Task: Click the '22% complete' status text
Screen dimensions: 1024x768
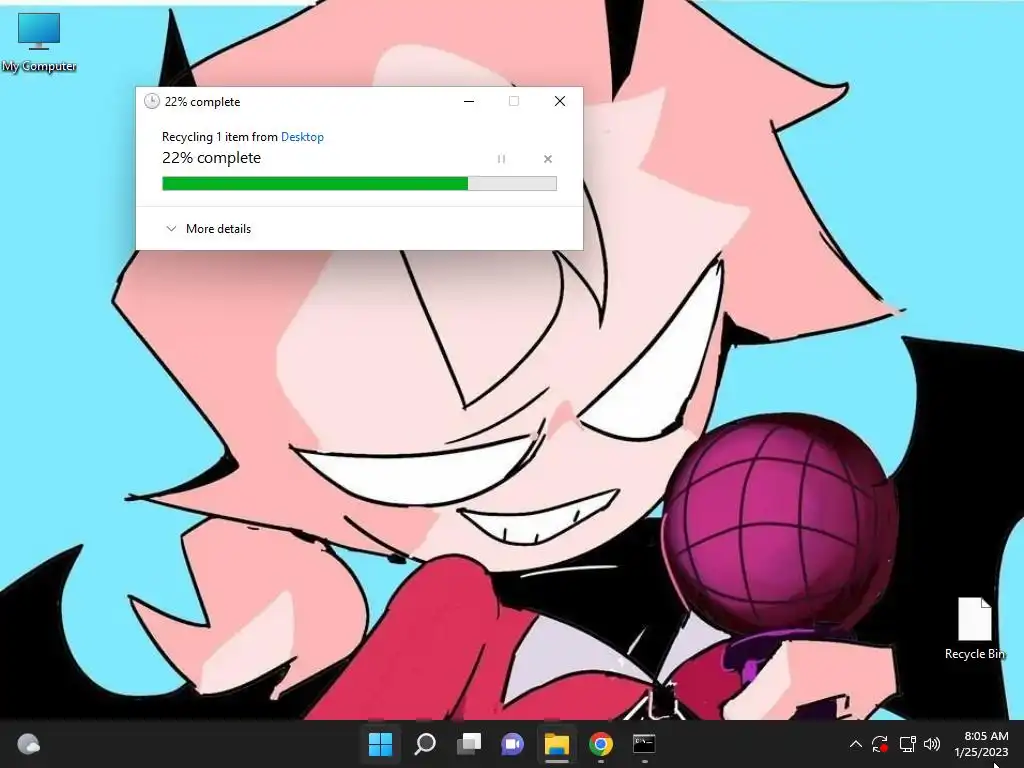Action: pyautogui.click(x=212, y=158)
